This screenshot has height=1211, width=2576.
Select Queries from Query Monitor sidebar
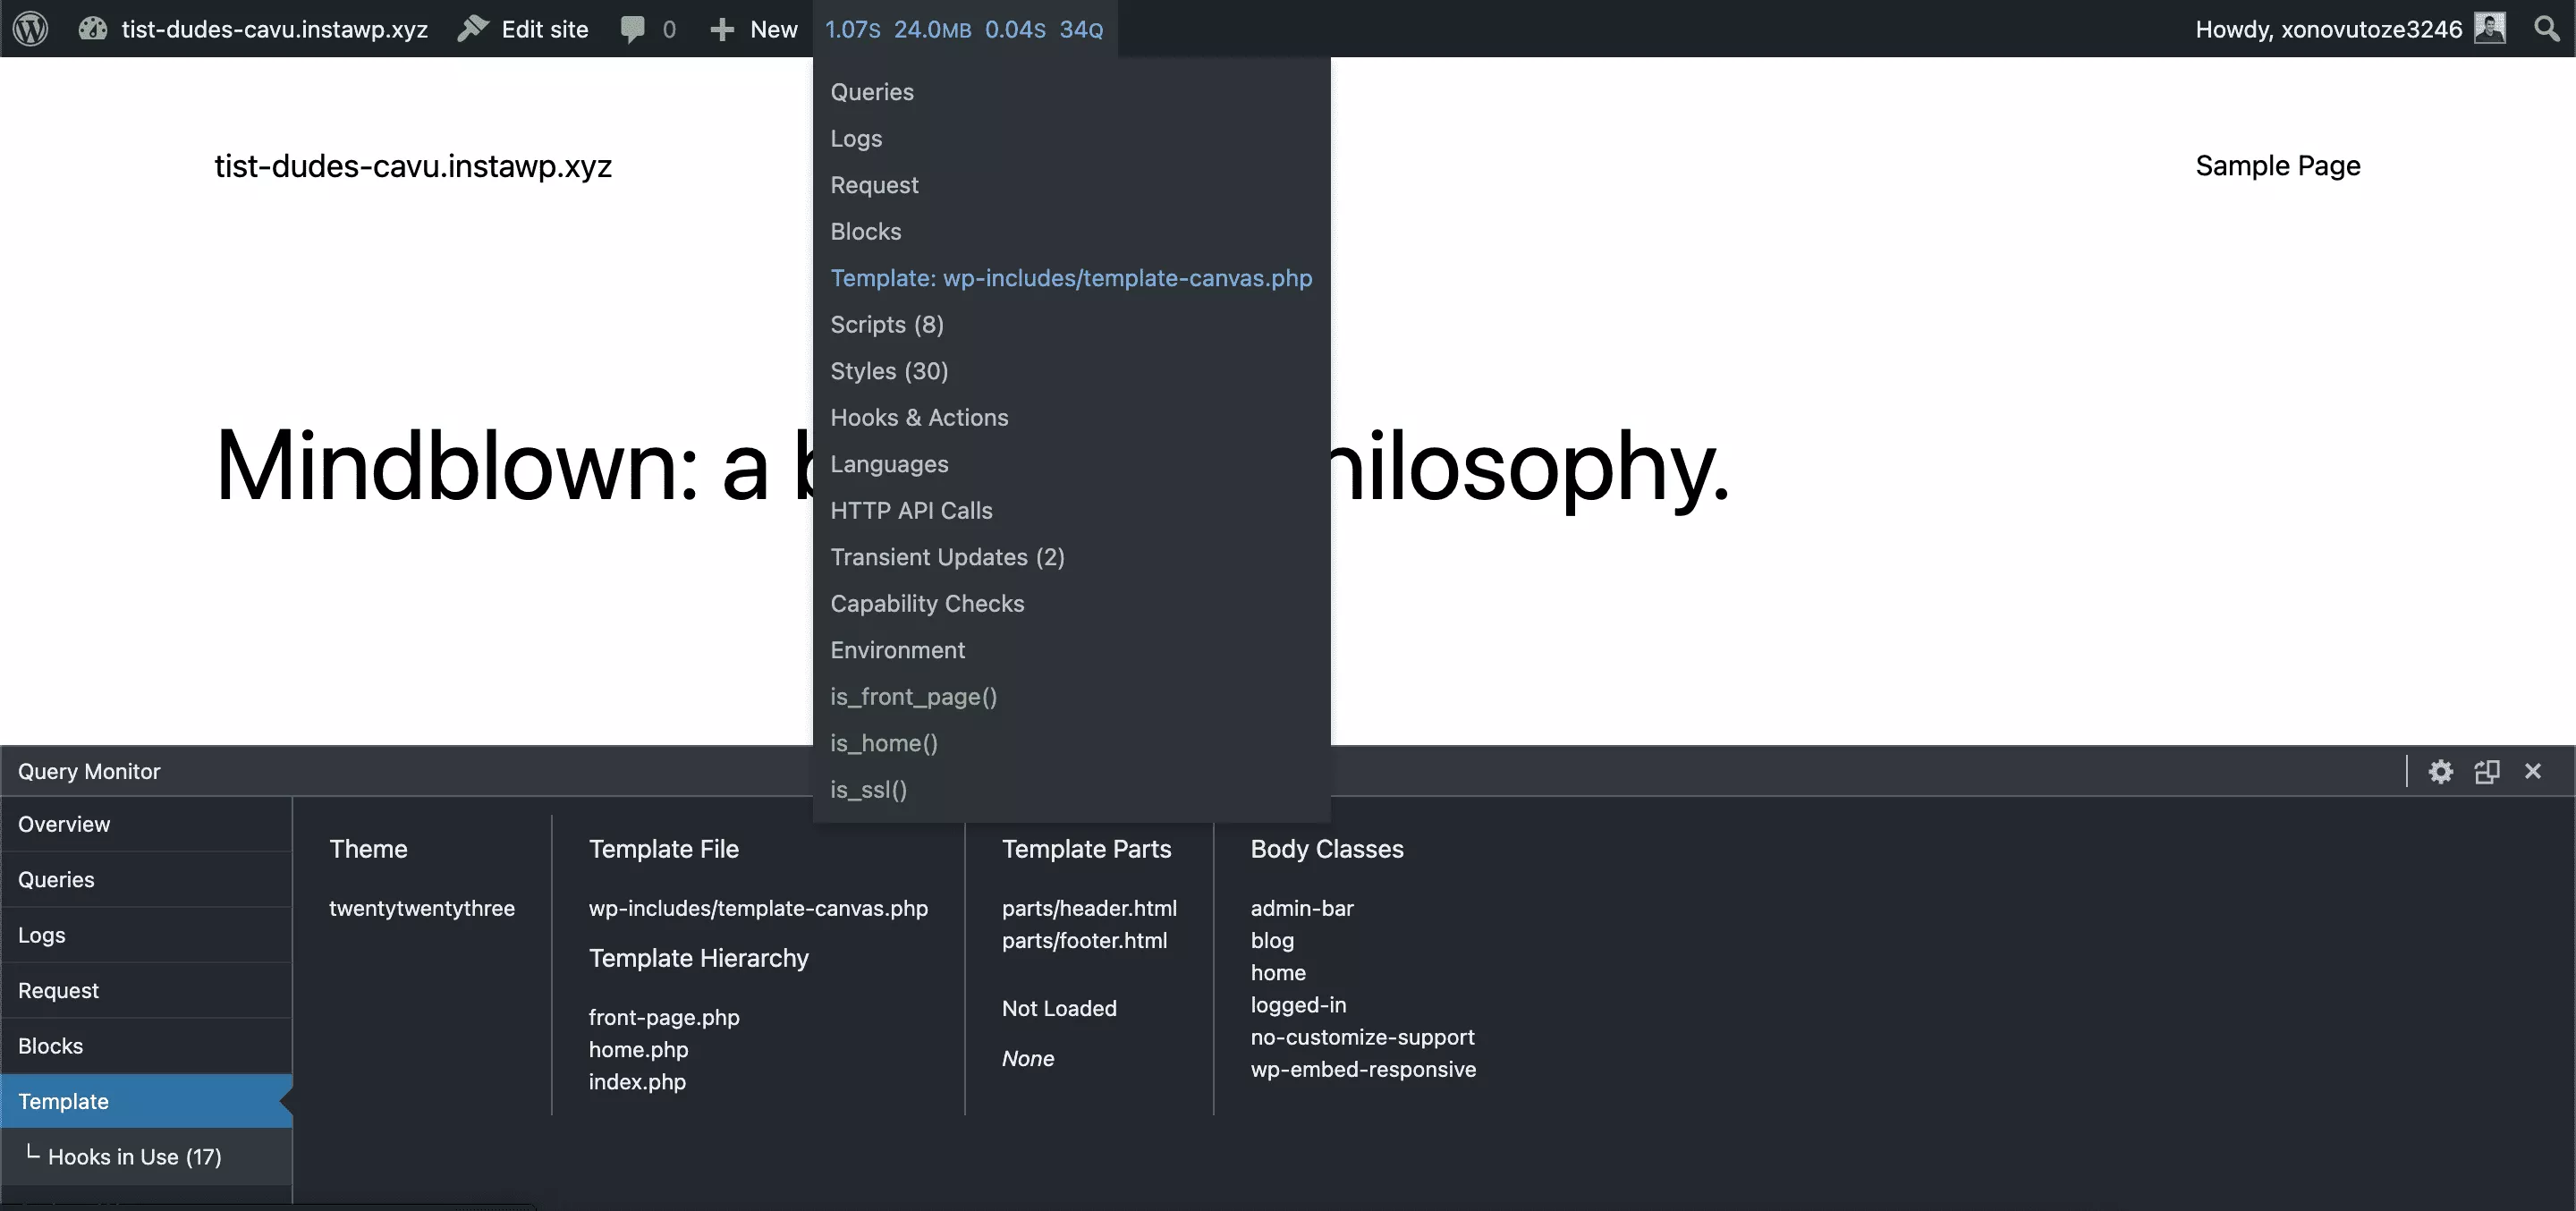tap(55, 879)
